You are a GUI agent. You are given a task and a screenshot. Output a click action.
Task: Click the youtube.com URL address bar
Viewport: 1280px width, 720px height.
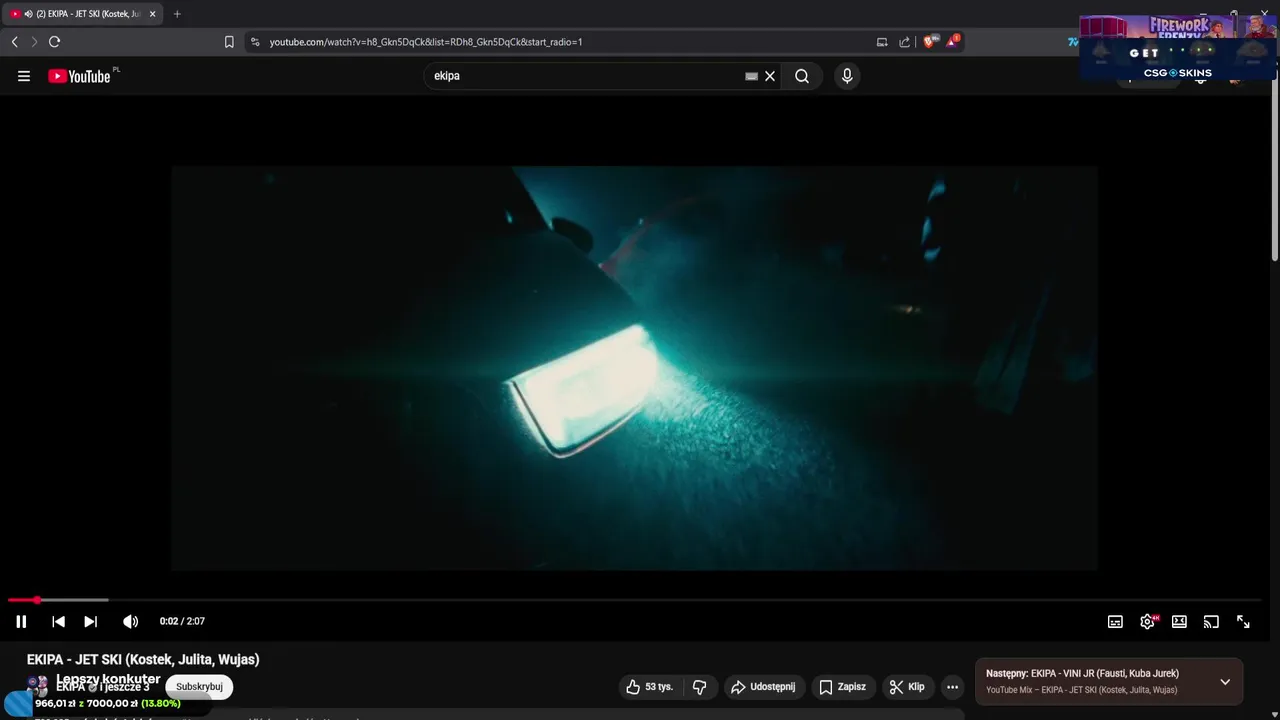426,42
